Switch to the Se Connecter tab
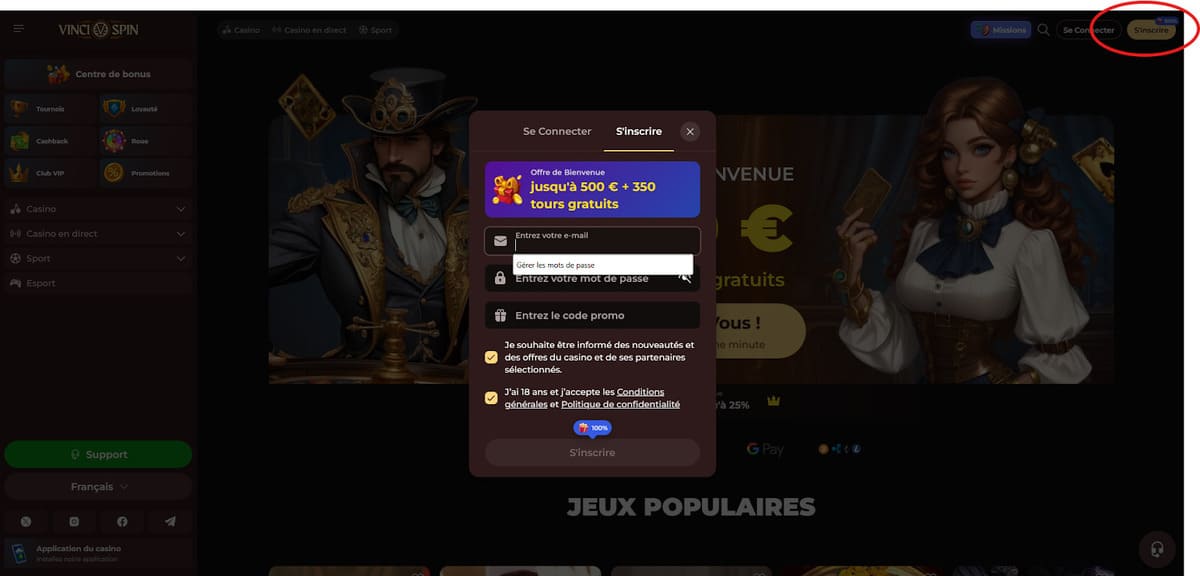Screen dimensions: 1200x576 [x=557, y=132]
